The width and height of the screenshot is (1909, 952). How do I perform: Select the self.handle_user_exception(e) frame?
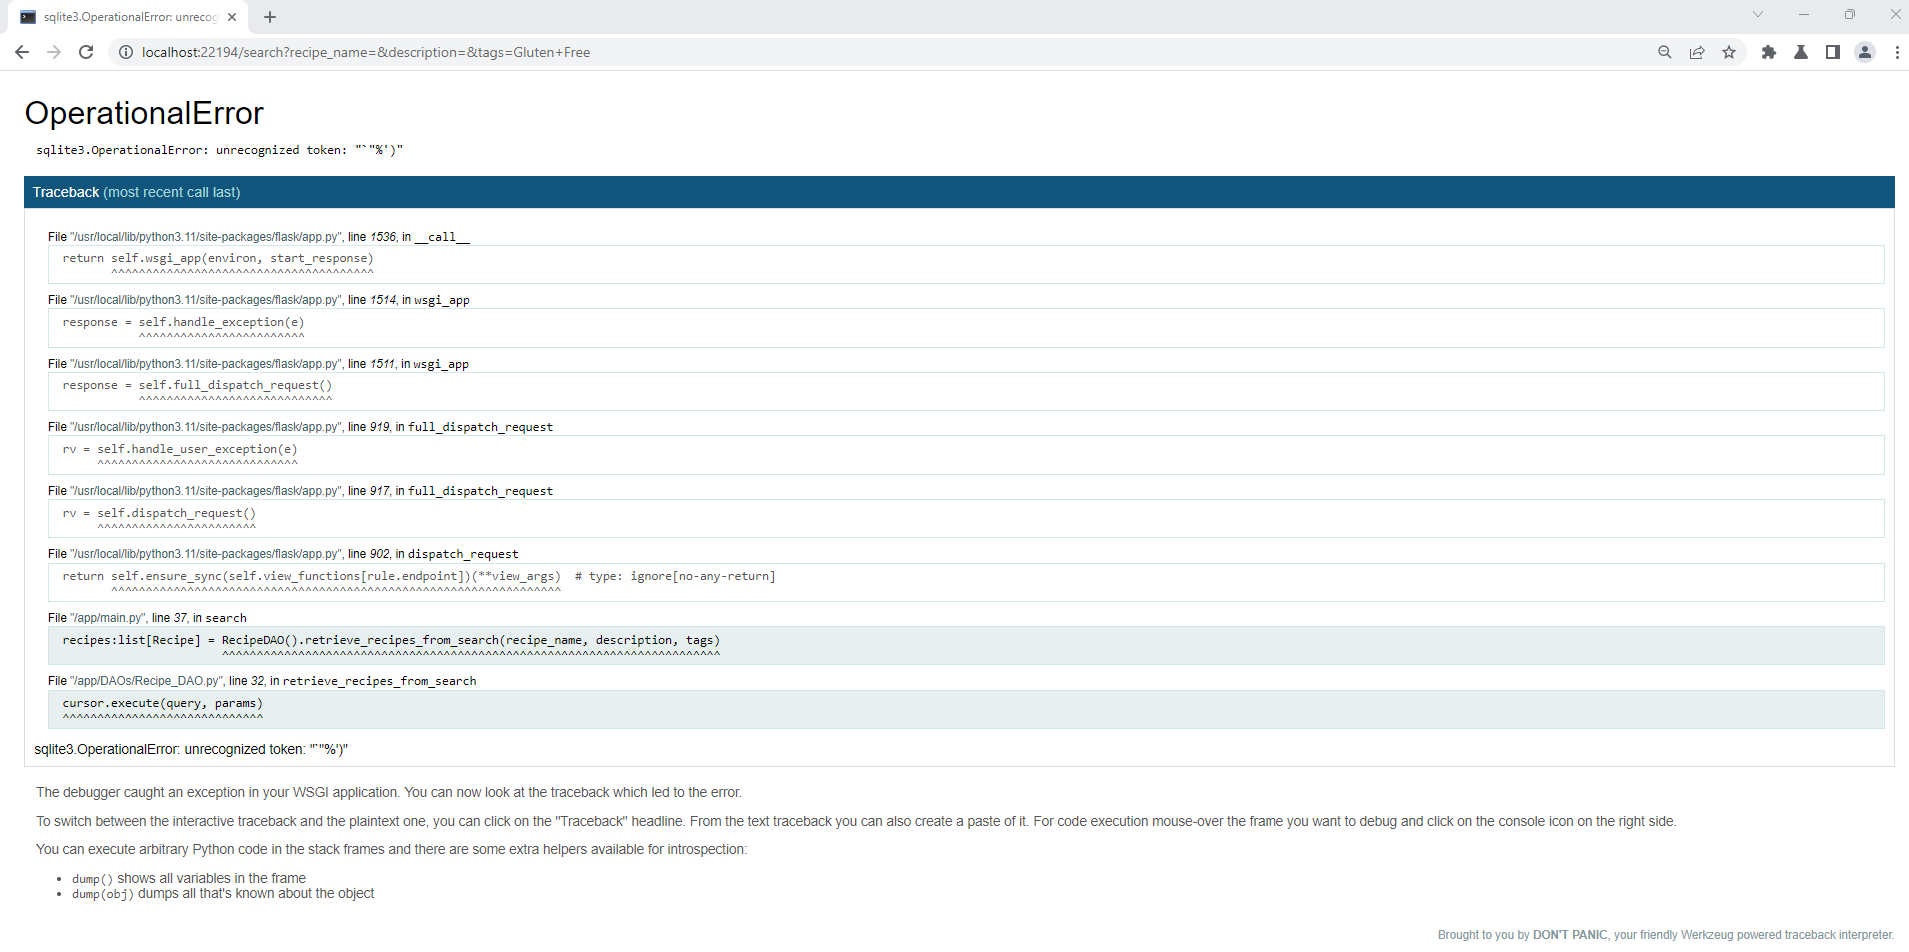966,455
